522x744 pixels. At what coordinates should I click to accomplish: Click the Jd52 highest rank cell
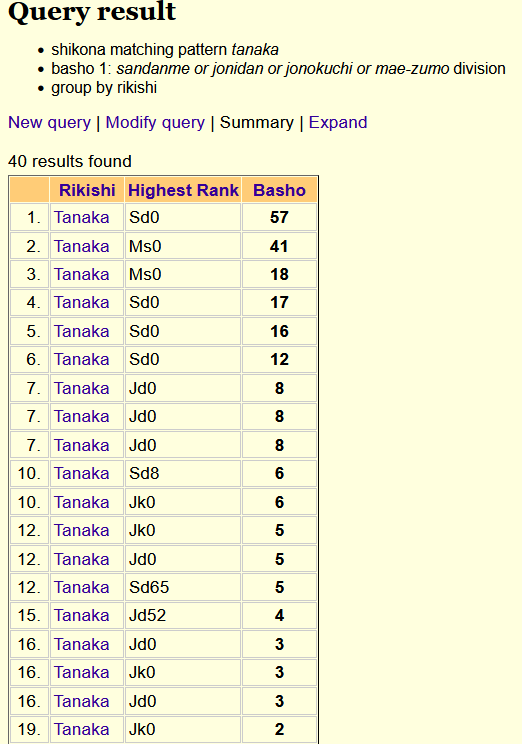coord(183,615)
